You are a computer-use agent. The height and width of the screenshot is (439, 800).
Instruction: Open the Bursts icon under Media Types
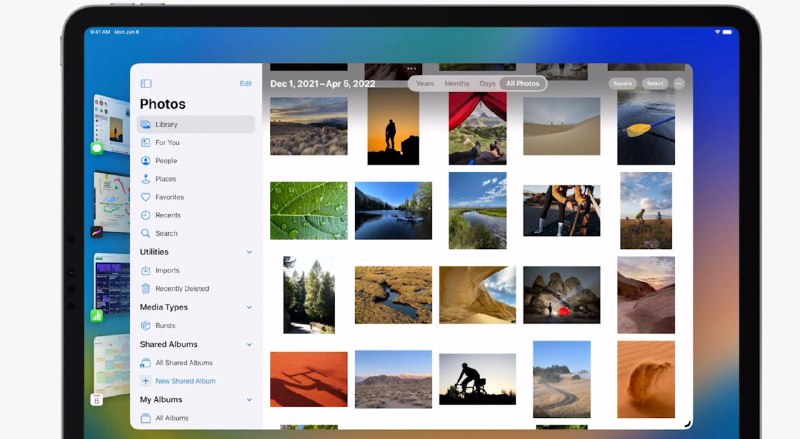[145, 325]
